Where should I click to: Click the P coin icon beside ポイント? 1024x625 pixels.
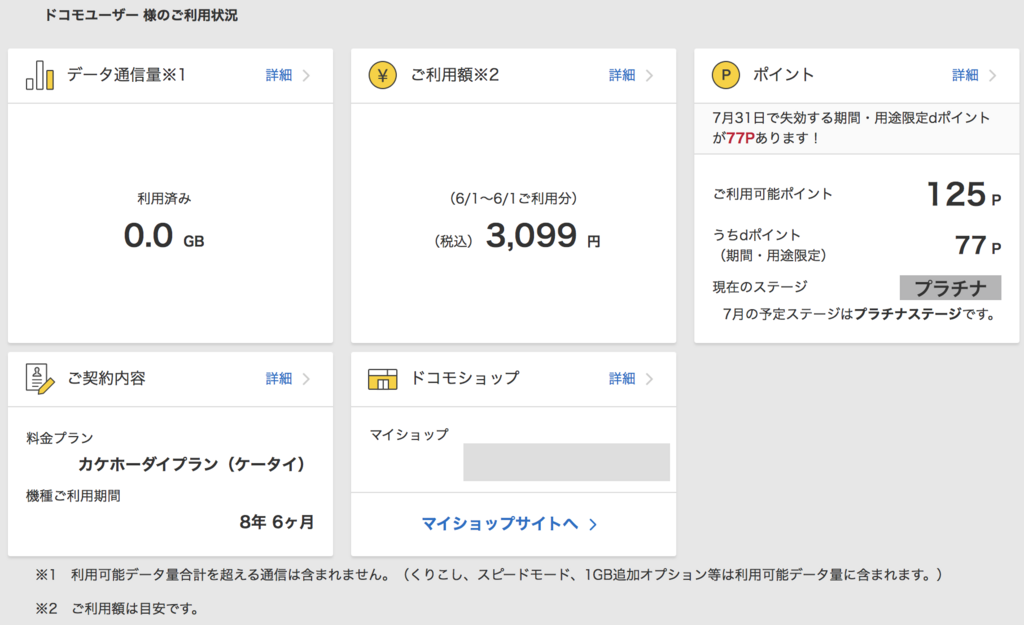pos(726,75)
